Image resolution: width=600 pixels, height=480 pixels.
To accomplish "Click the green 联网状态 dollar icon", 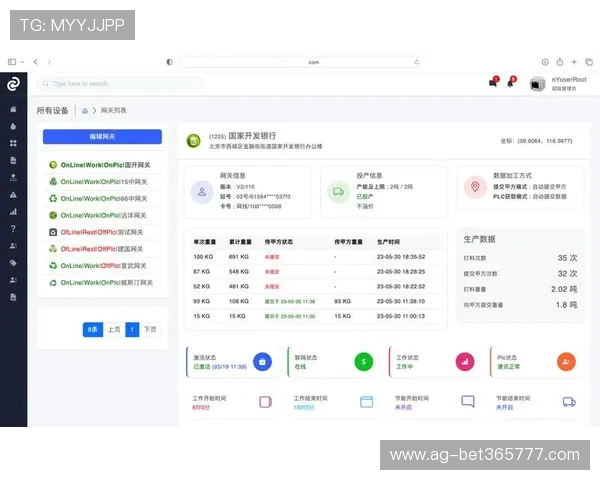I will tap(364, 362).
